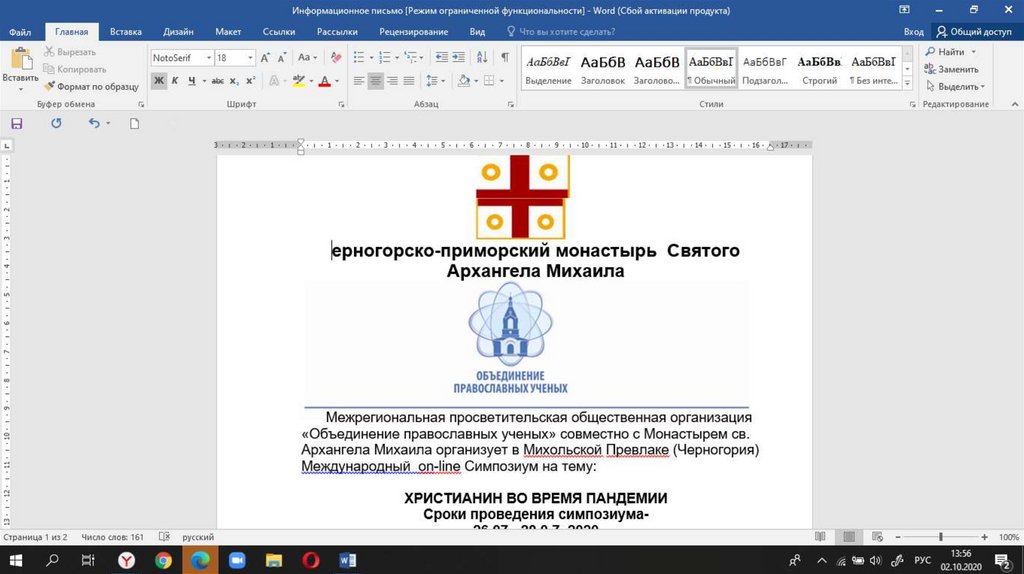
Task: Click the Format Painter brush icon
Action: tap(49, 87)
